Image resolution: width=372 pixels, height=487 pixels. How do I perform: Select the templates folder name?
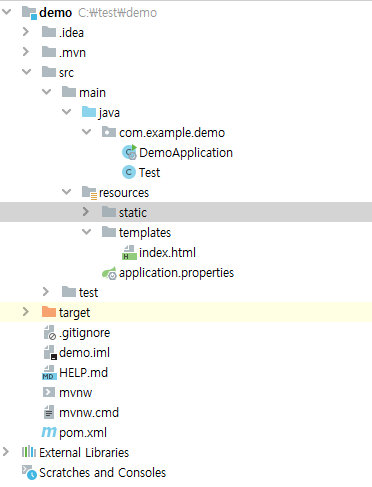(x=145, y=233)
